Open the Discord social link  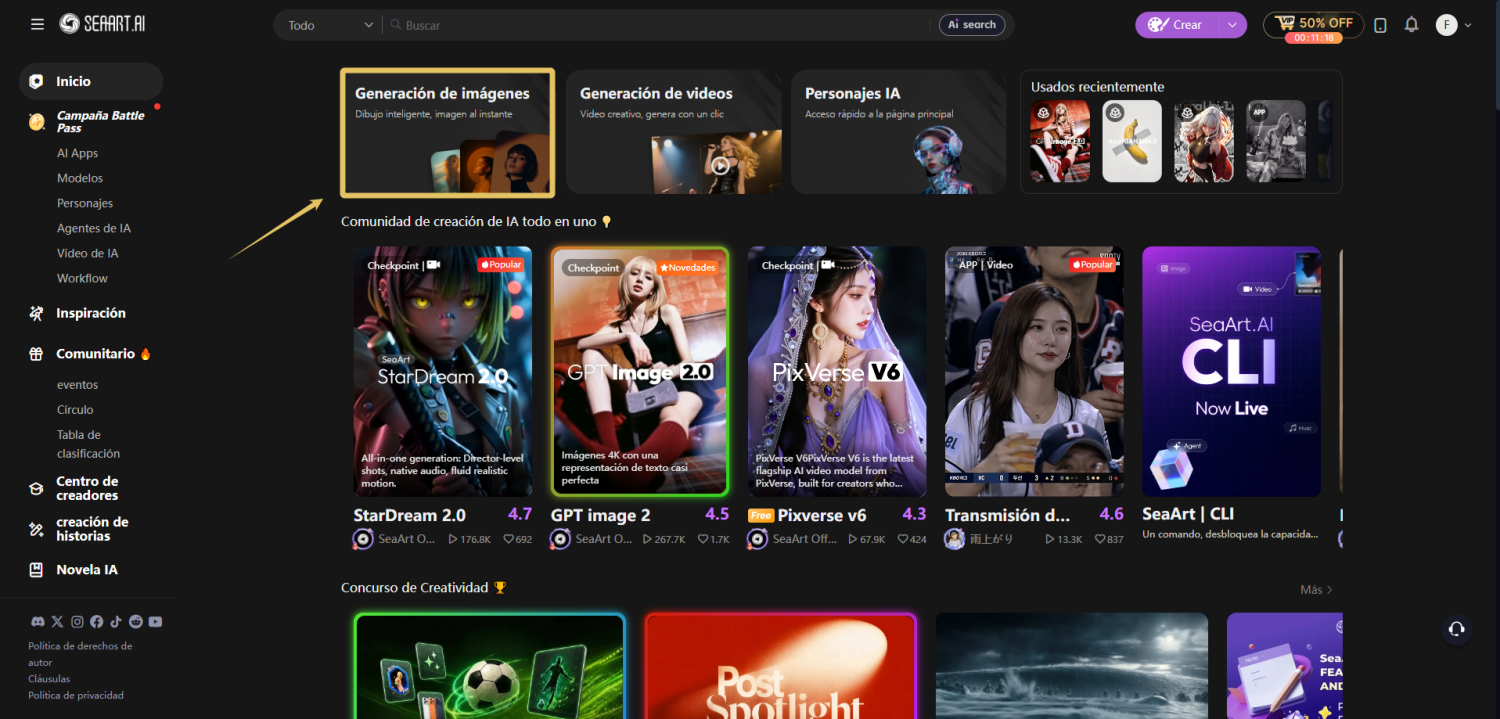38,622
